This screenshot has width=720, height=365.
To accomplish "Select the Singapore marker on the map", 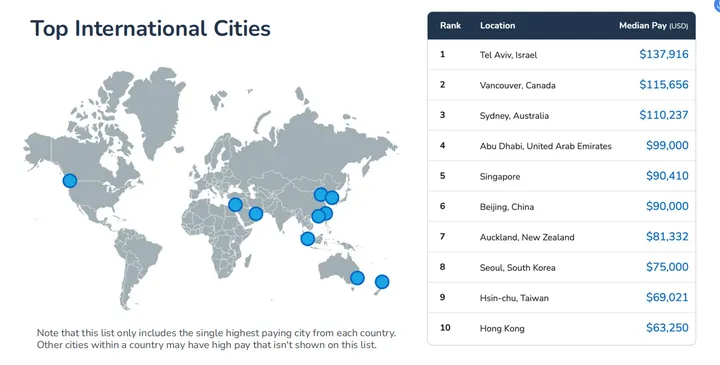I will click(308, 239).
